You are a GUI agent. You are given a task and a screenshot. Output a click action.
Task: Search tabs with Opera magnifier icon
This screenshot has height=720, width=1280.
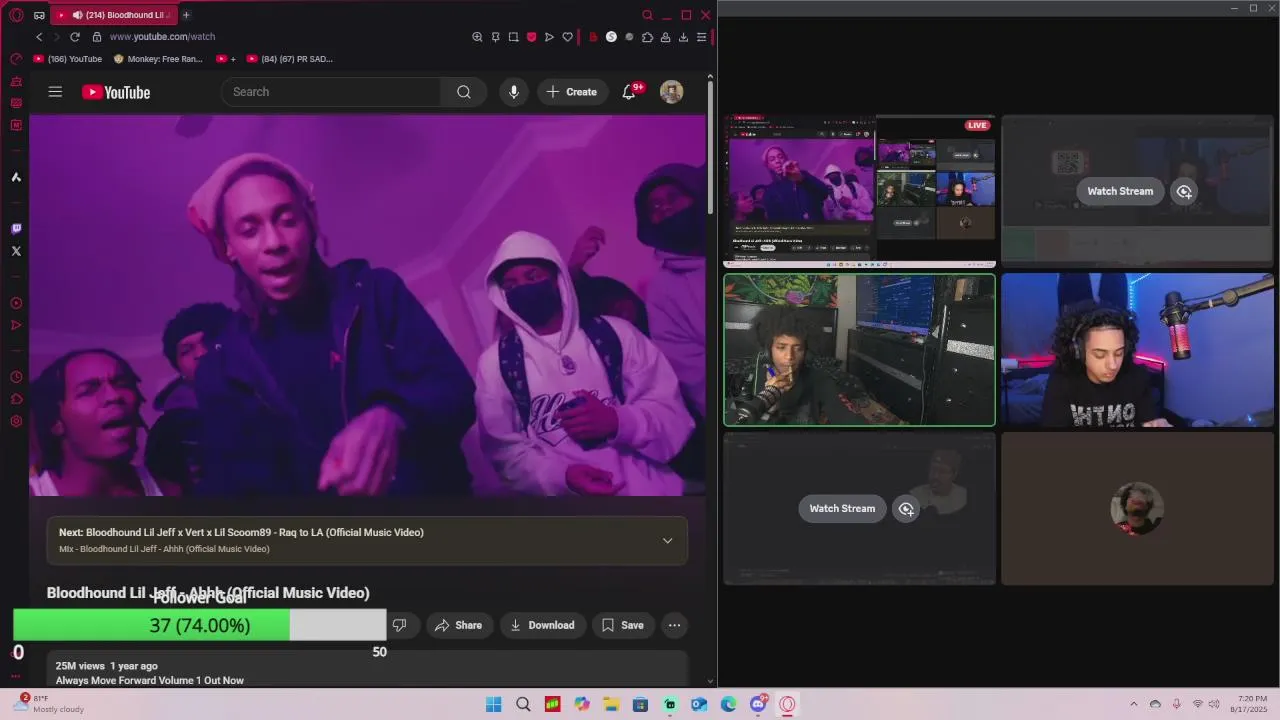[647, 15]
